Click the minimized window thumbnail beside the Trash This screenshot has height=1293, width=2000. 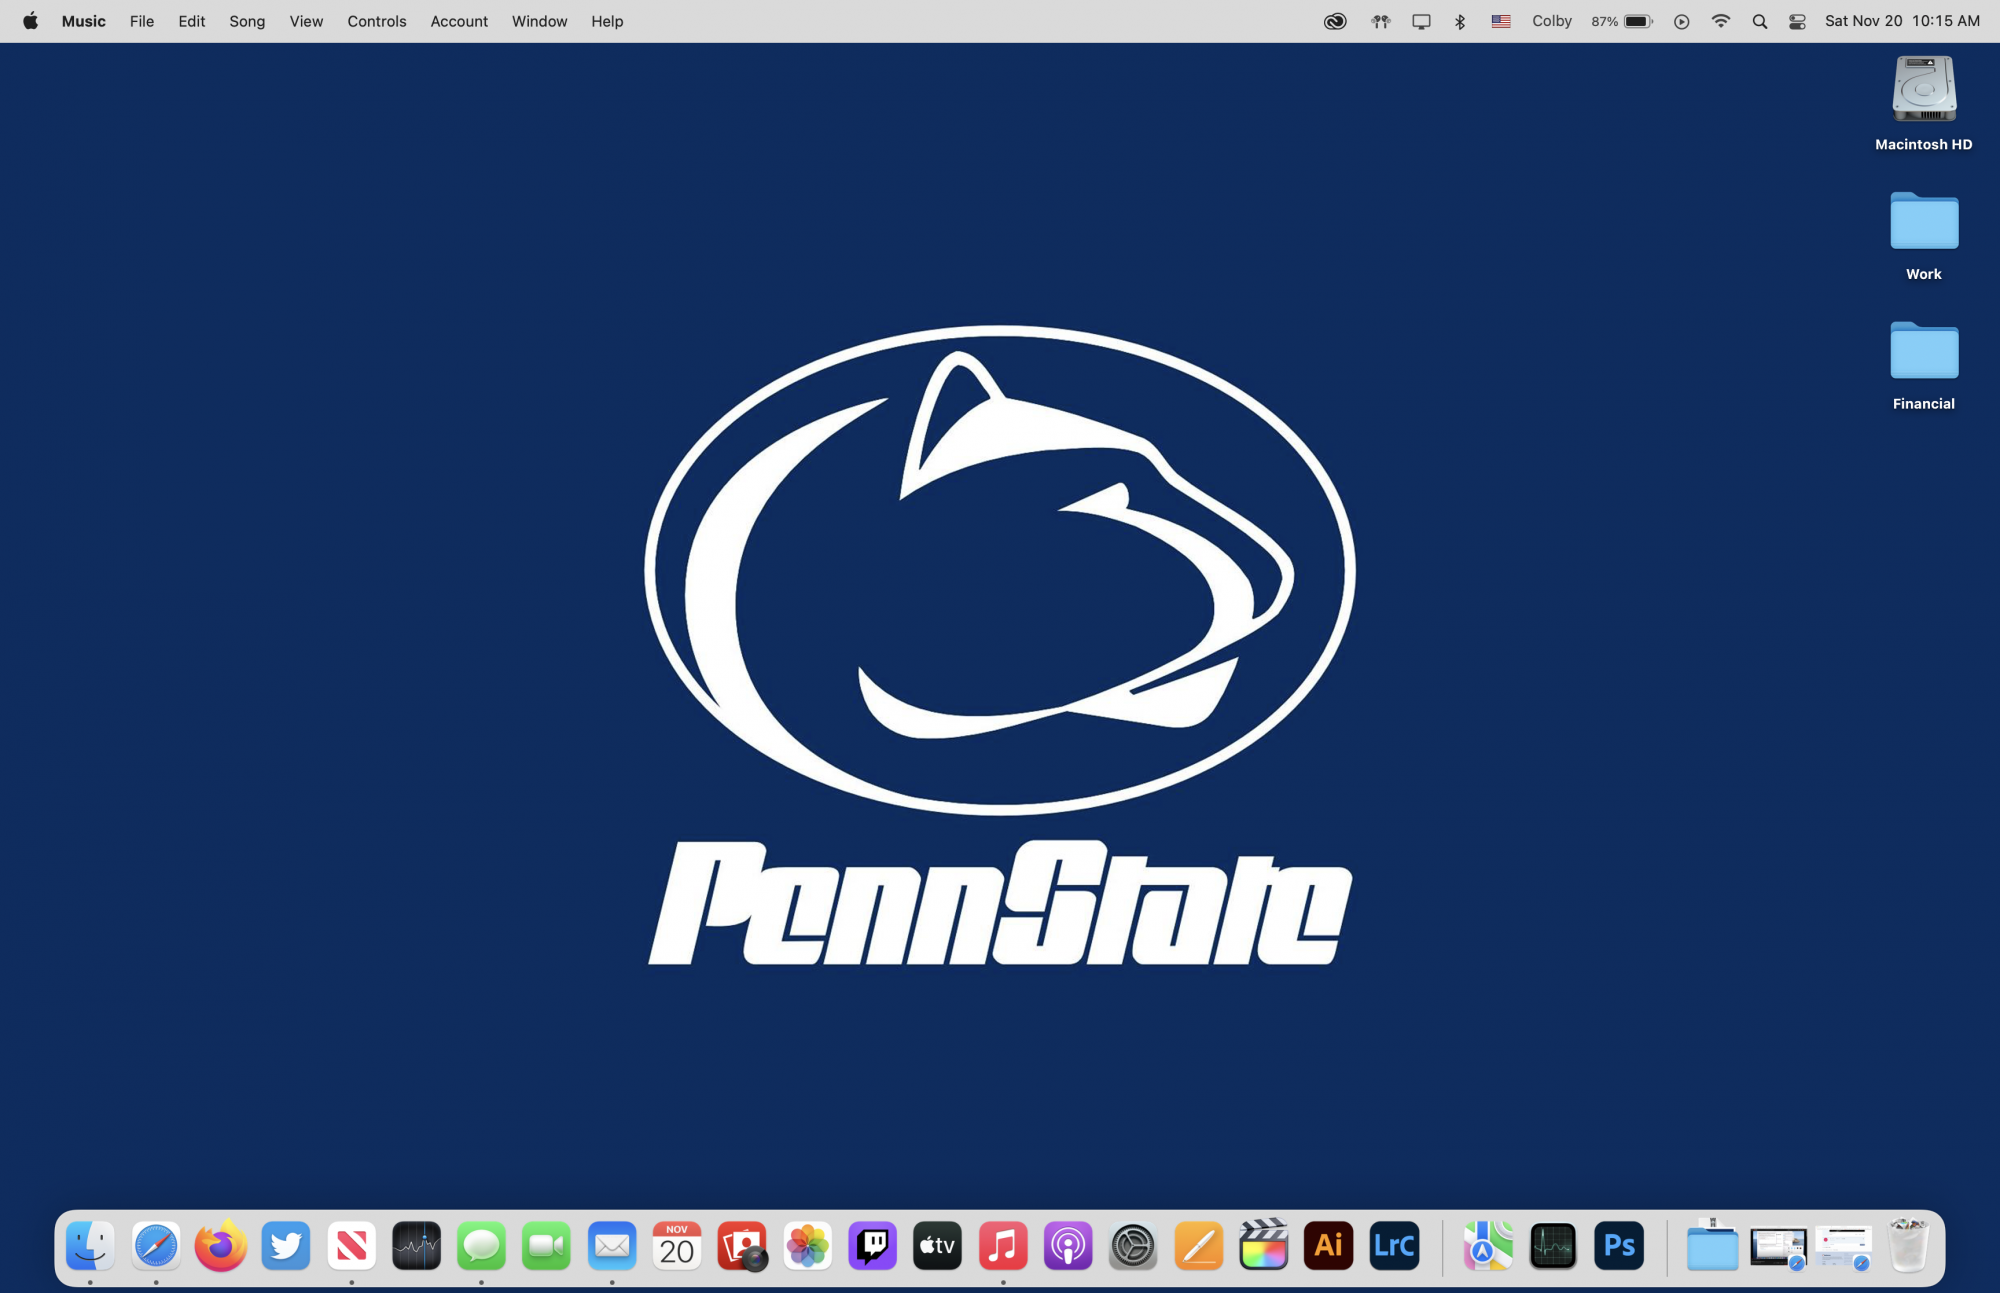(1843, 1248)
